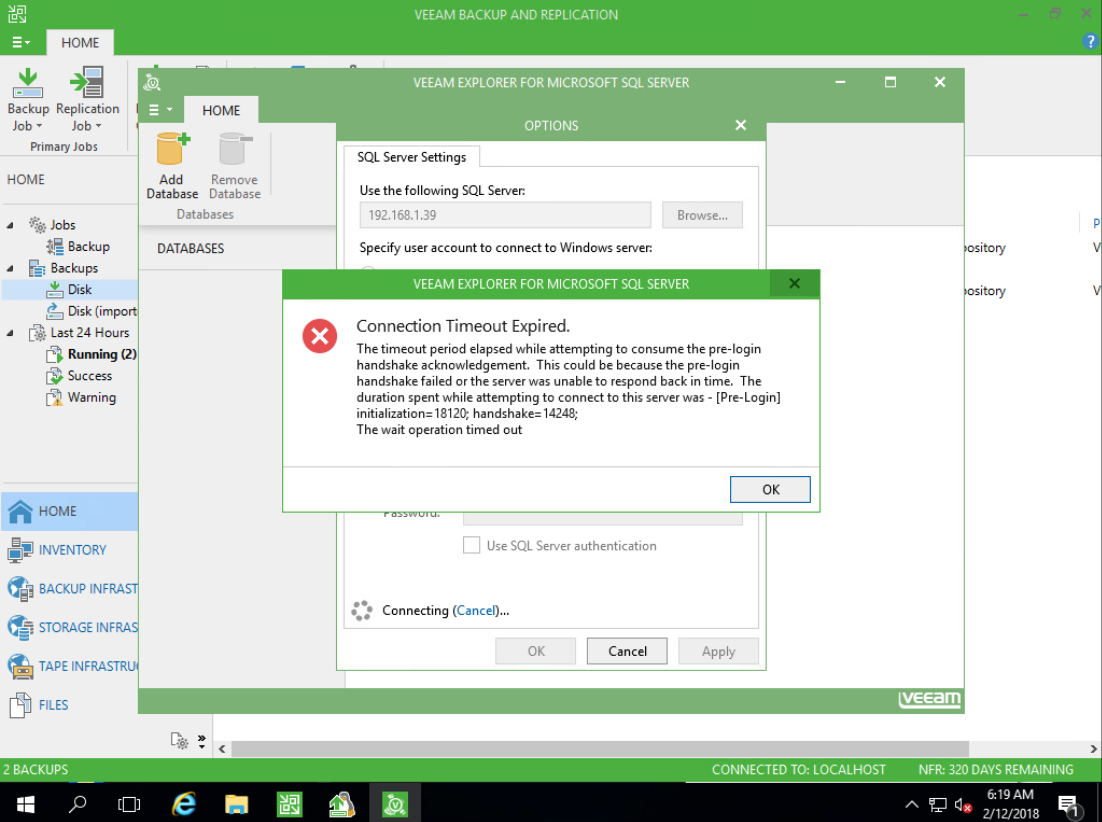Open STORAGE INFRASTRUCTURE view

coord(70,627)
